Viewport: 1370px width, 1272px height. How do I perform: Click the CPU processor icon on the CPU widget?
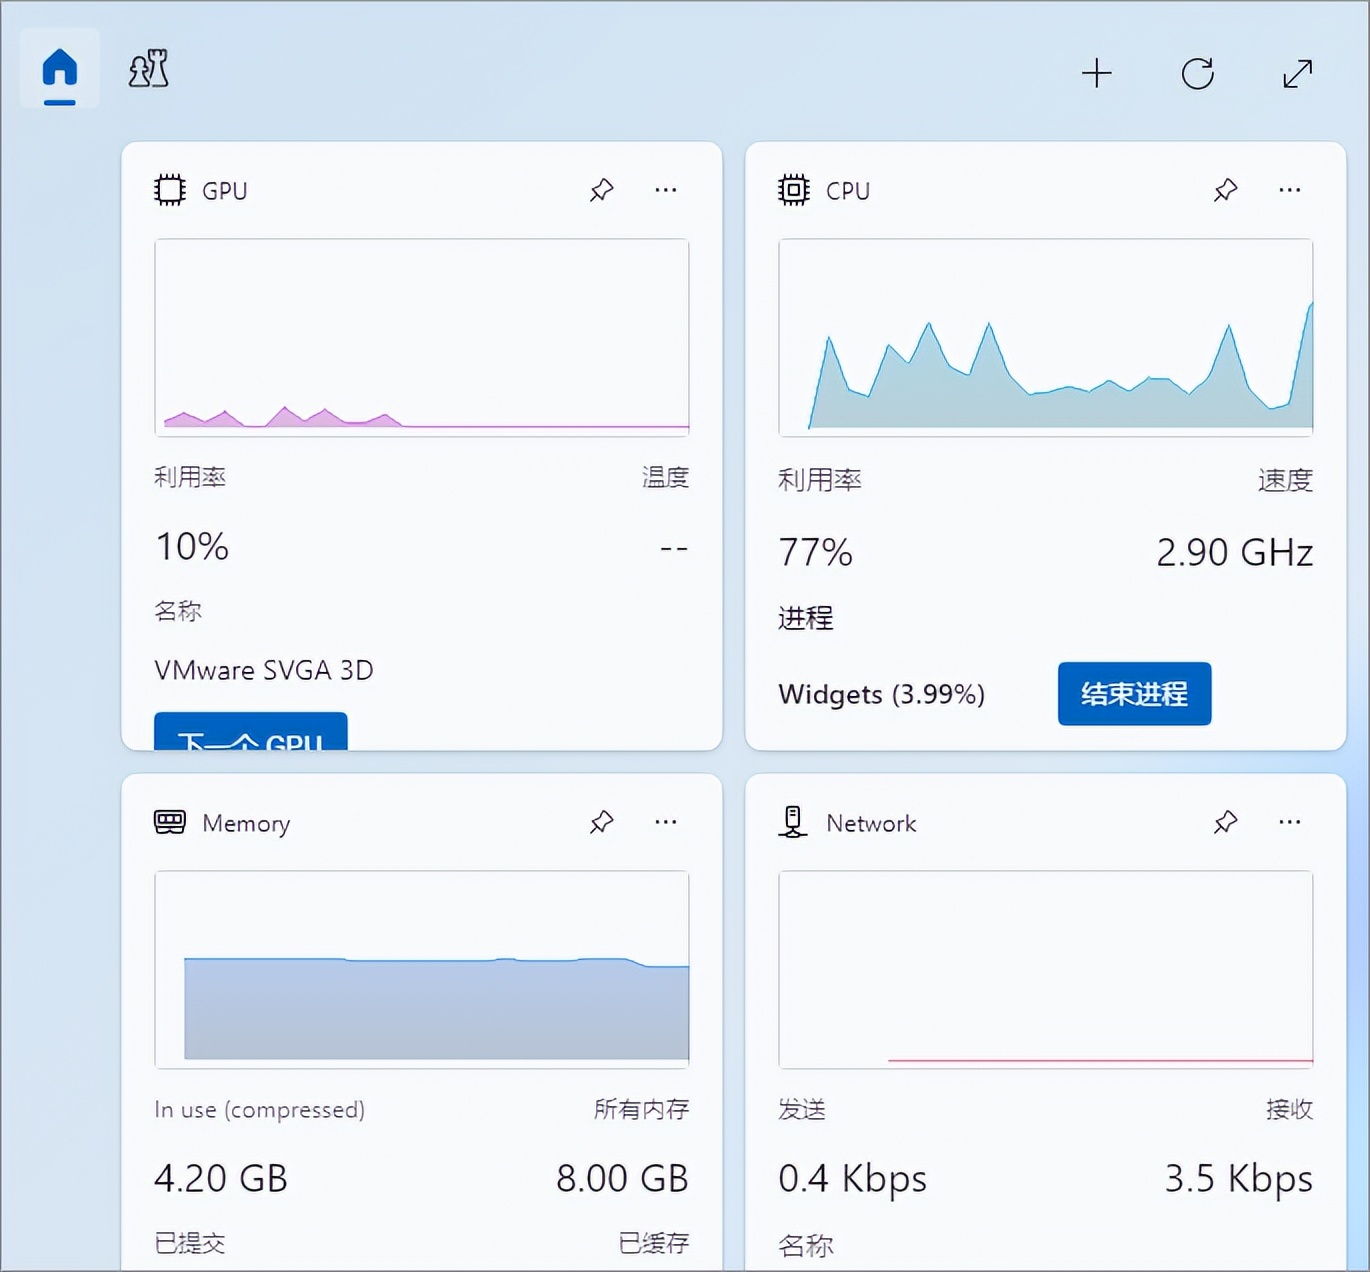793,190
